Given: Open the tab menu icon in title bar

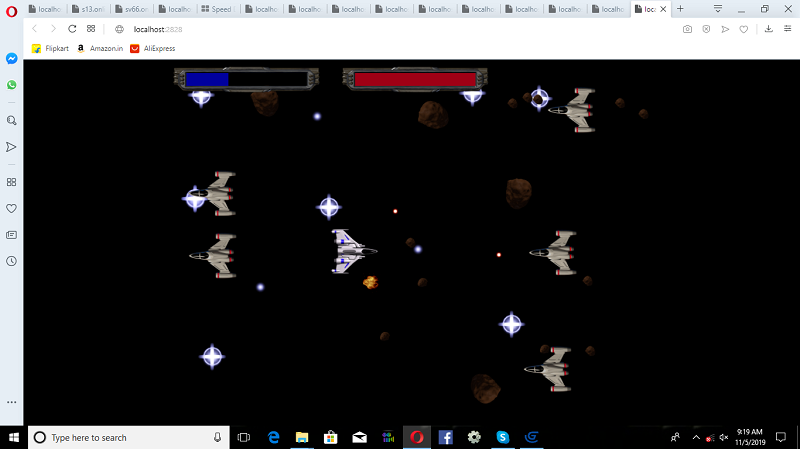Looking at the screenshot, I should (x=717, y=9).
